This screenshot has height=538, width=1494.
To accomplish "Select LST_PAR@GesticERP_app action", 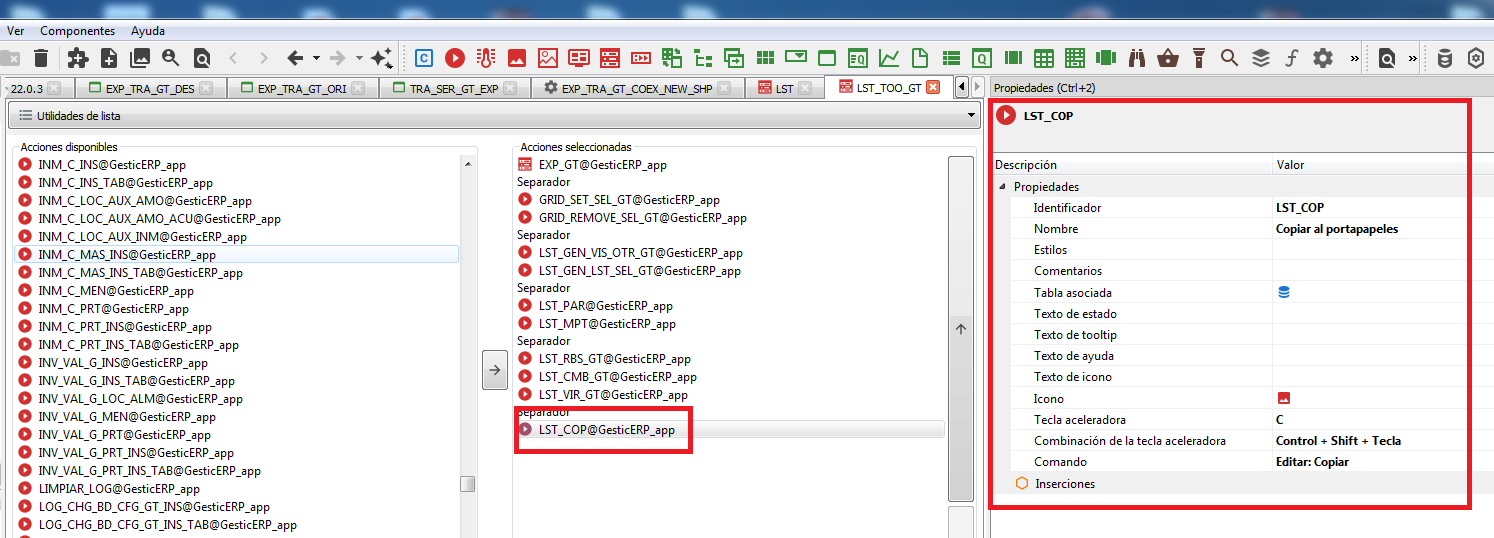I will [x=606, y=306].
